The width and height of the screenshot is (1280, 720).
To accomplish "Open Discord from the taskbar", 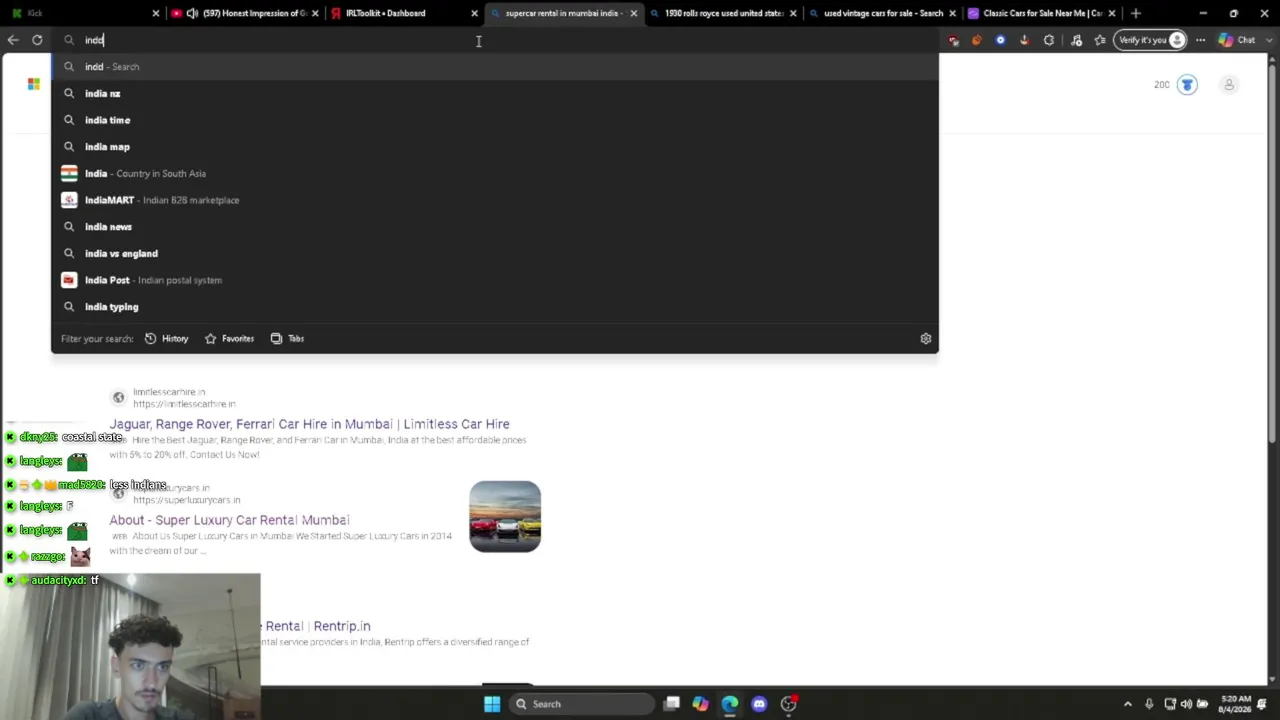I will 759,704.
